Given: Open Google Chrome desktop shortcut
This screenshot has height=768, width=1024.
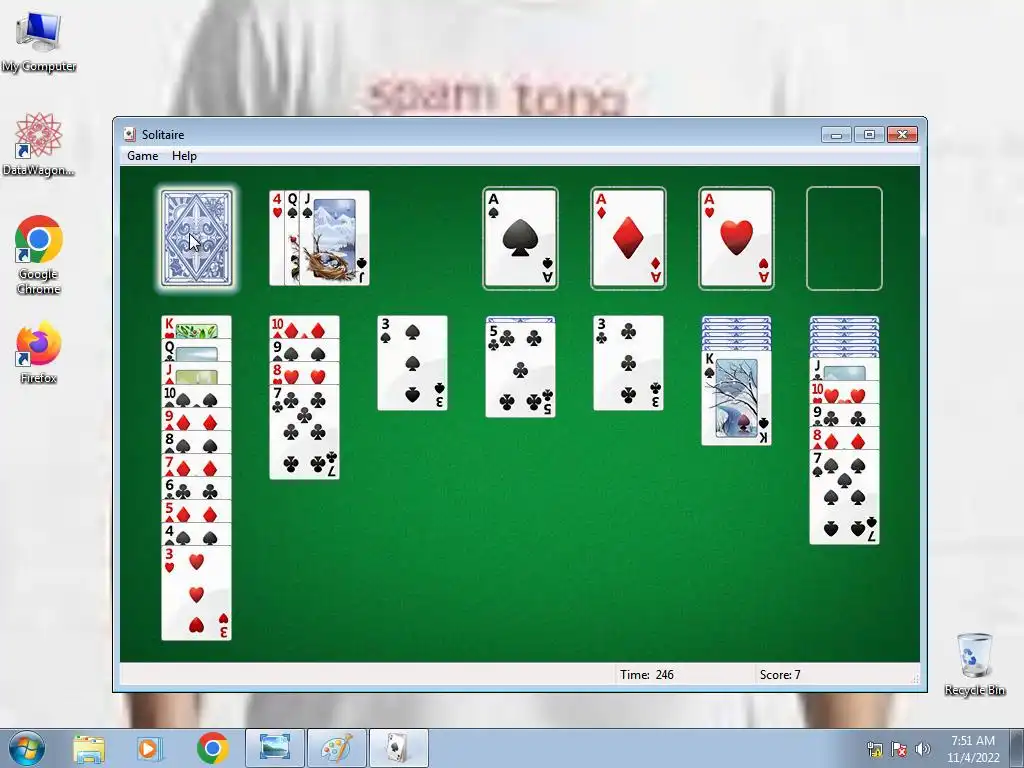Looking at the screenshot, I should tap(39, 255).
